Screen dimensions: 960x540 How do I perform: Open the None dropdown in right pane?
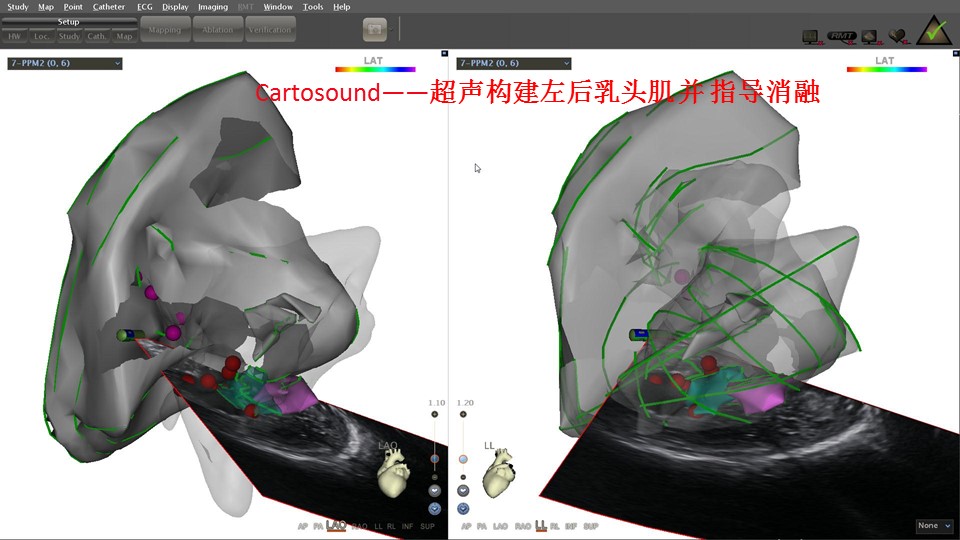pyautogui.click(x=934, y=526)
